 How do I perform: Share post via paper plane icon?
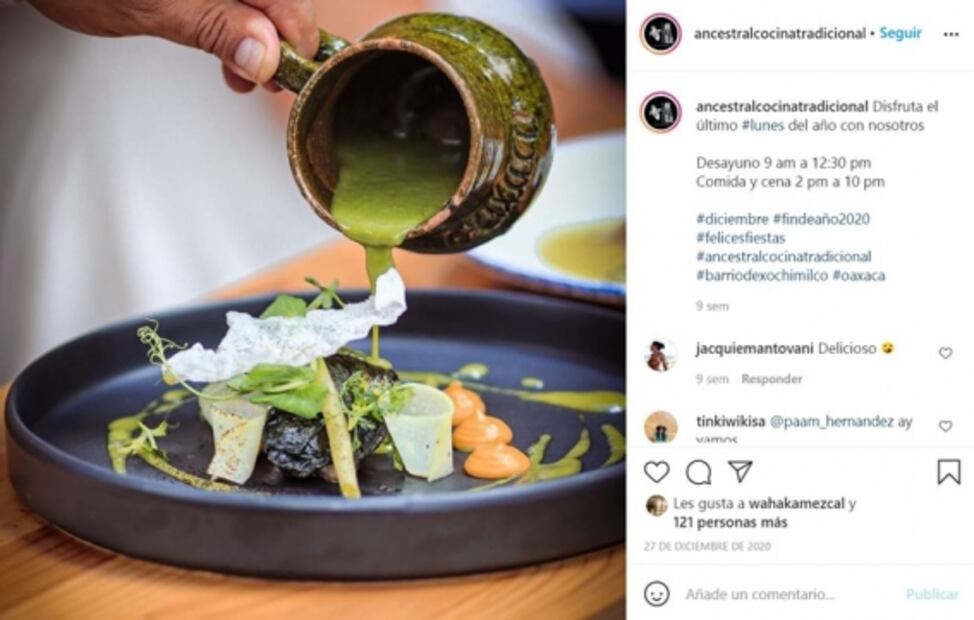click(740, 472)
